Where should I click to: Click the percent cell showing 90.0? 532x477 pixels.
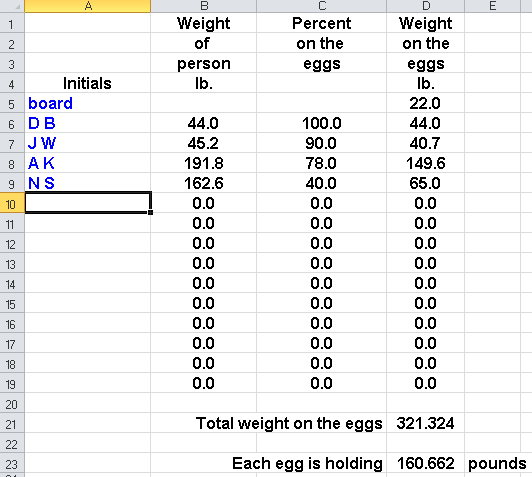[x=321, y=143]
